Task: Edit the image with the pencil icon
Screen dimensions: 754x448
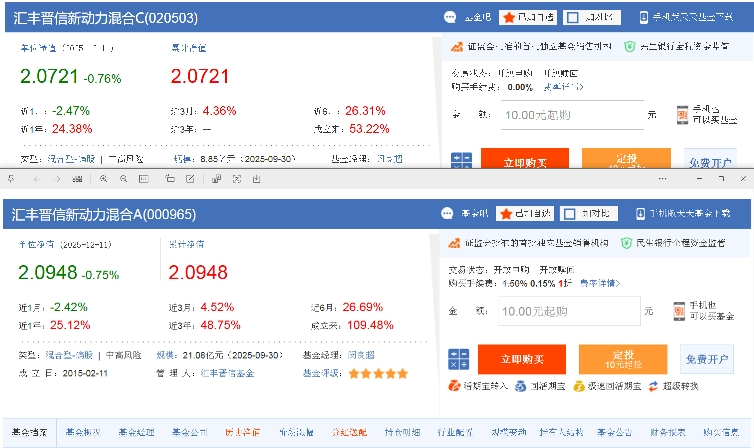Action: point(190,179)
